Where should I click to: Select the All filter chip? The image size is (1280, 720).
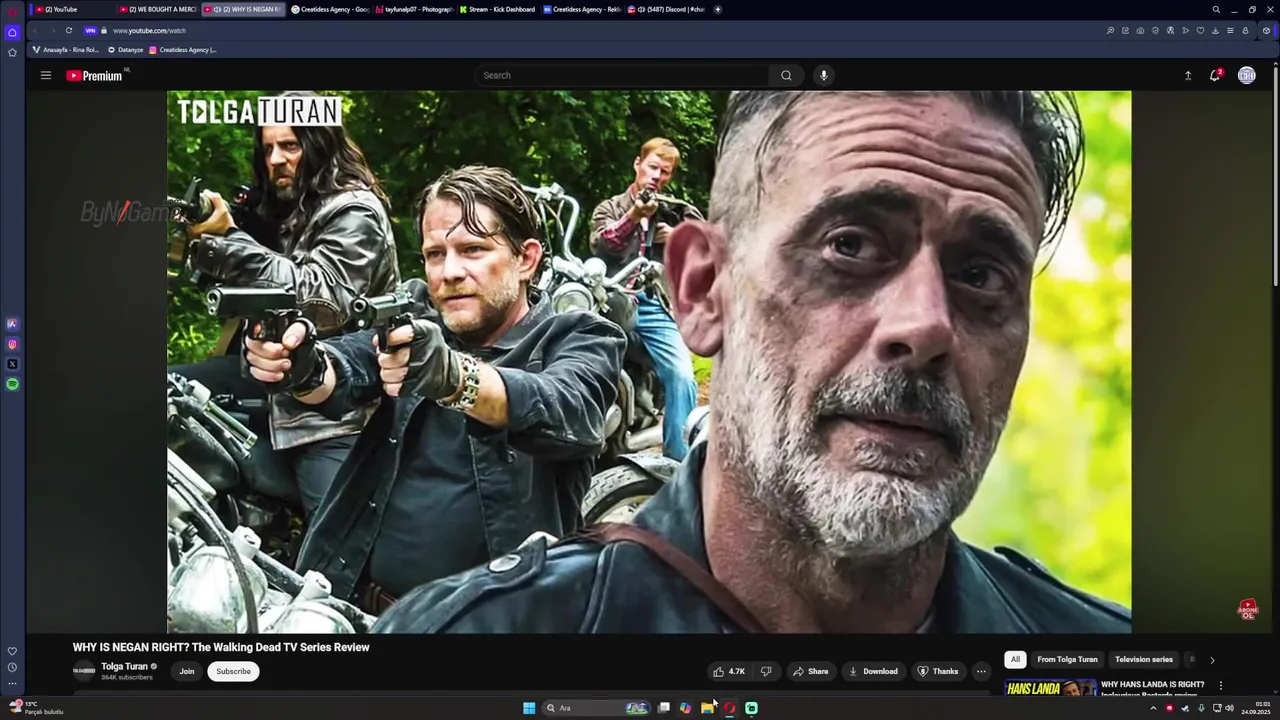click(x=1015, y=659)
